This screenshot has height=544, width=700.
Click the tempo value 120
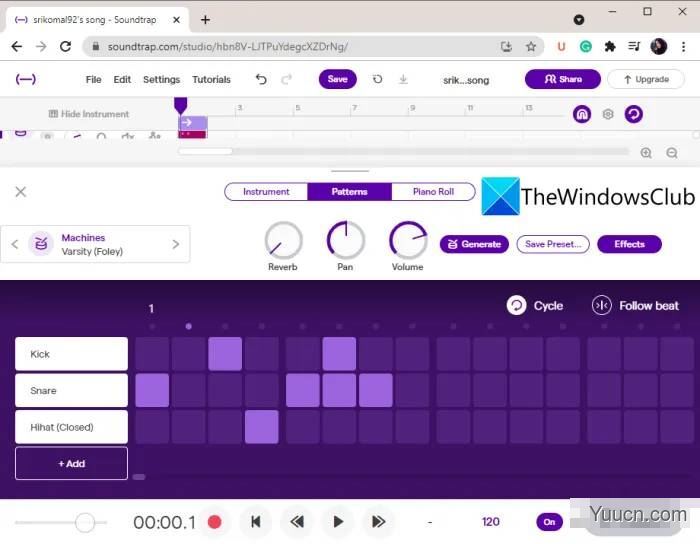point(491,522)
